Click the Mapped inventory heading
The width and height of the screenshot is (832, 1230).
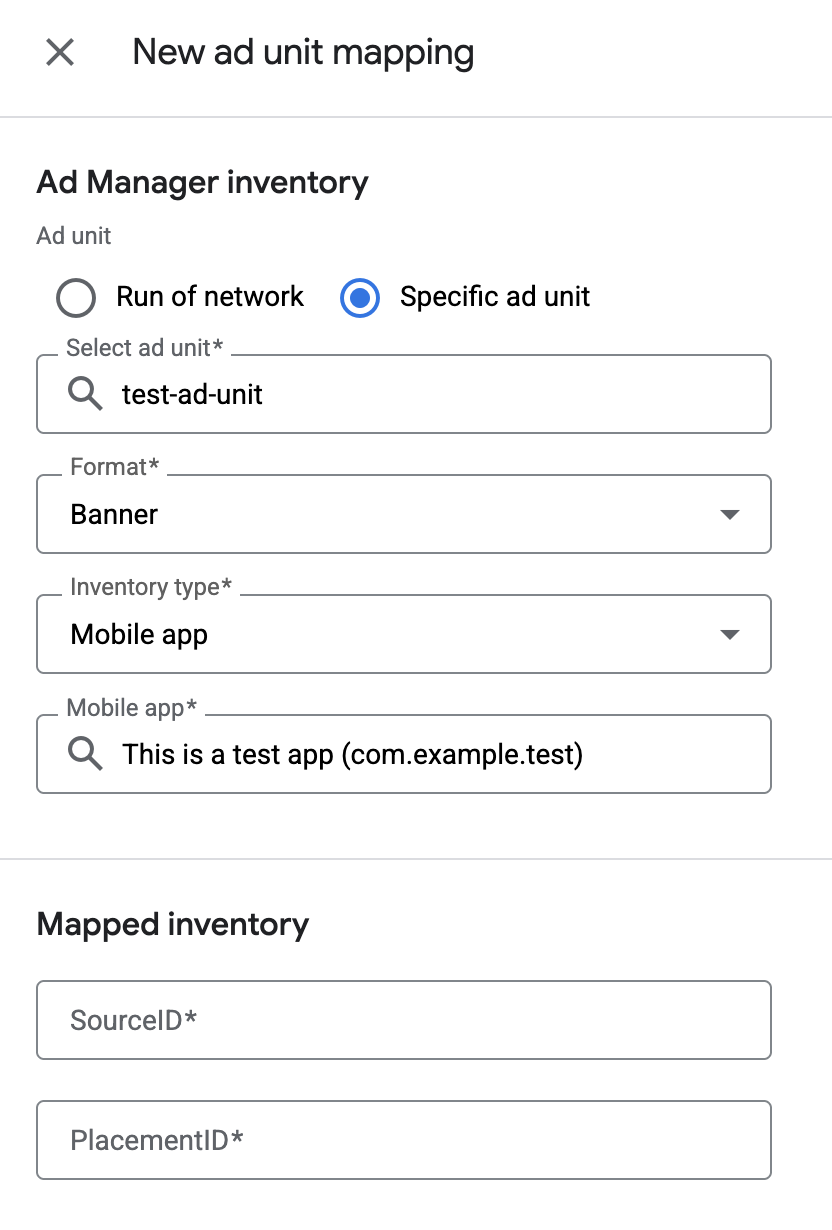point(173,924)
